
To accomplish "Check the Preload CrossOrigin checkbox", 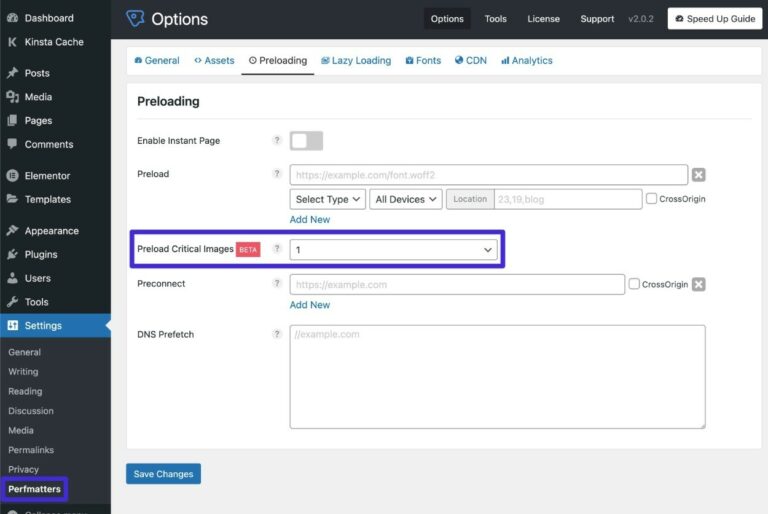I will [652, 199].
